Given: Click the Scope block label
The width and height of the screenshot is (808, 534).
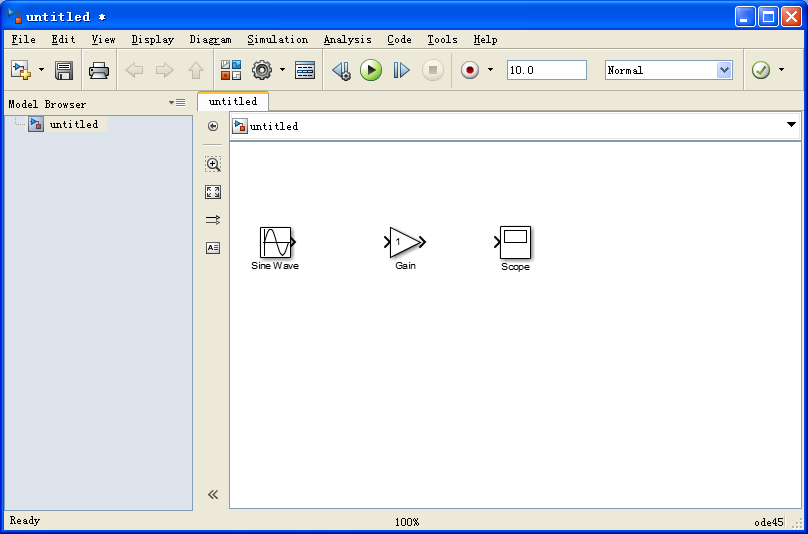Looking at the screenshot, I should click(x=515, y=267).
